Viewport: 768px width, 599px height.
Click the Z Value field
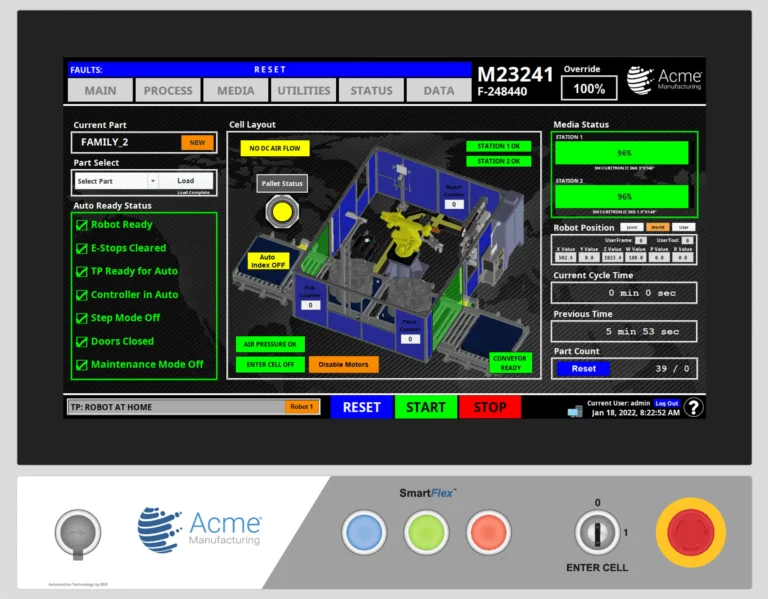pos(613,257)
